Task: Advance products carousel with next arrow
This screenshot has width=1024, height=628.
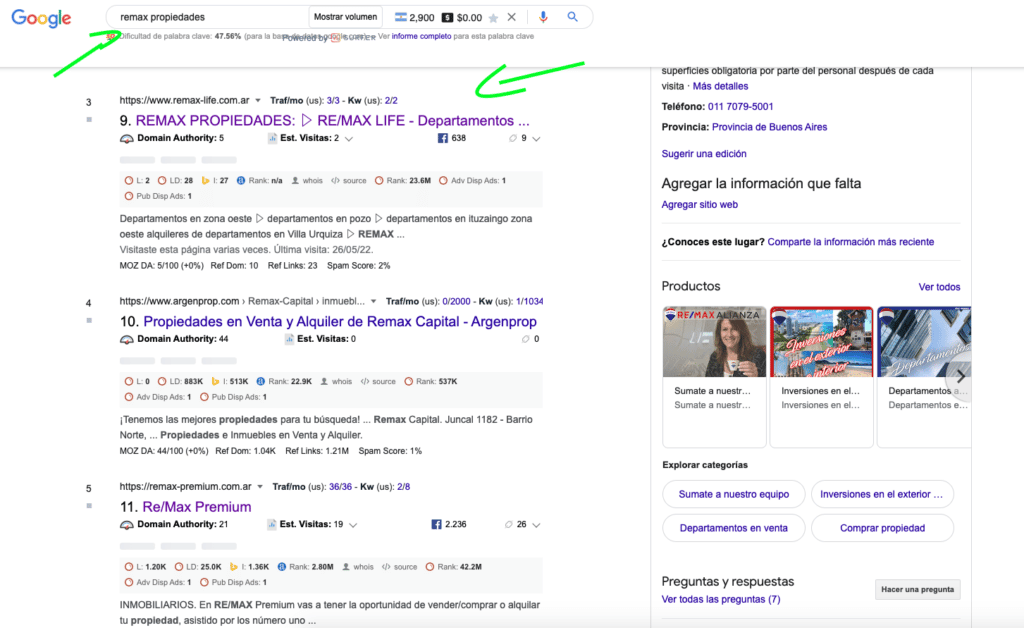Action: (960, 377)
